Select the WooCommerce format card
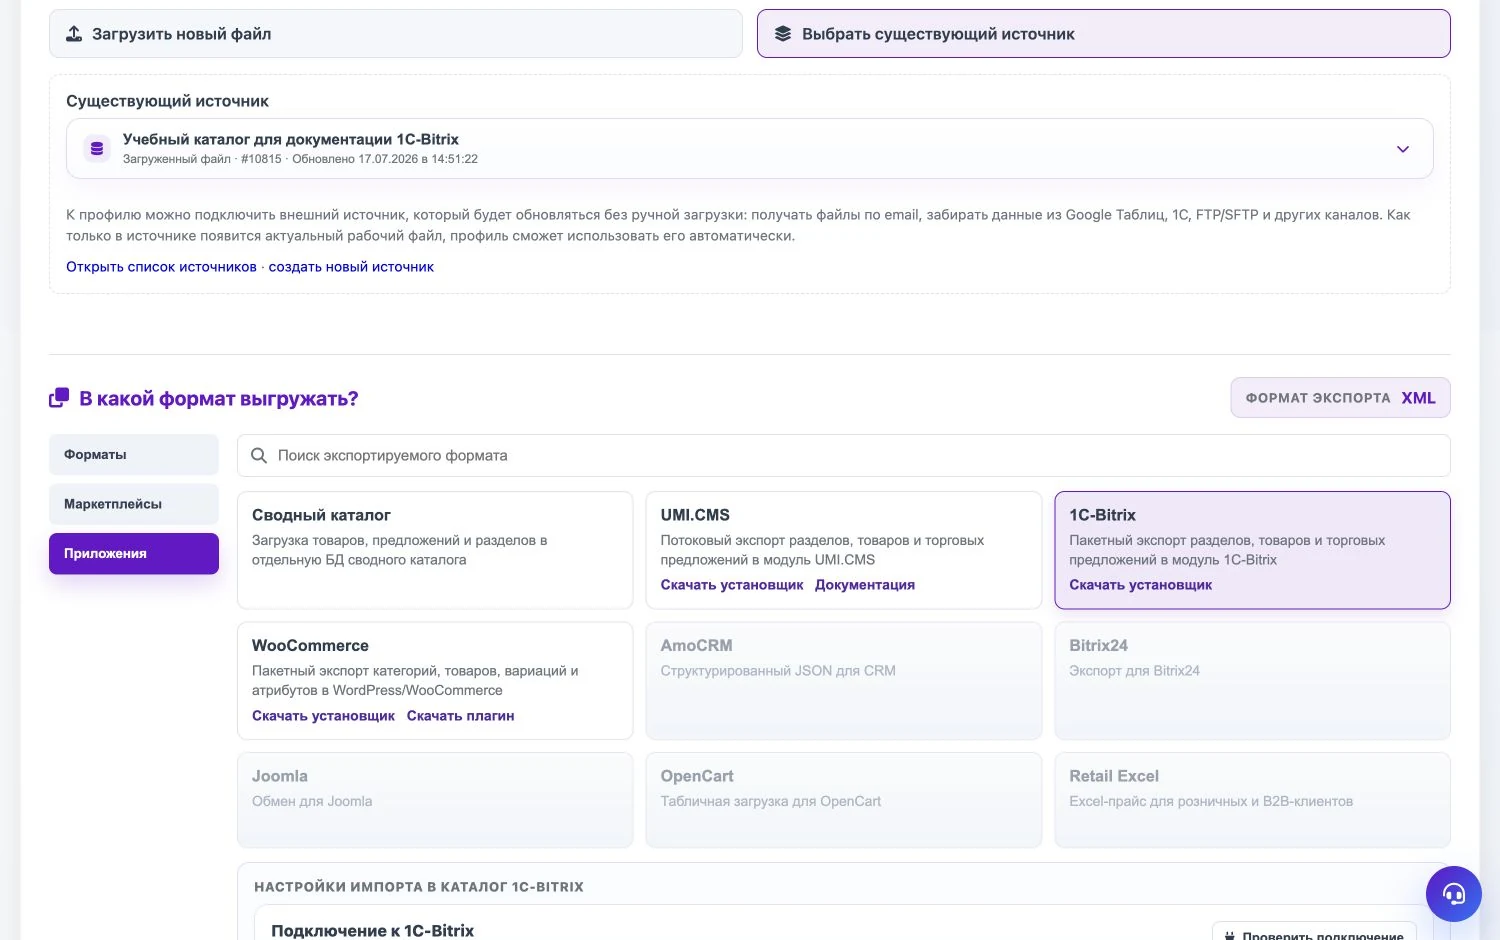 click(x=435, y=681)
